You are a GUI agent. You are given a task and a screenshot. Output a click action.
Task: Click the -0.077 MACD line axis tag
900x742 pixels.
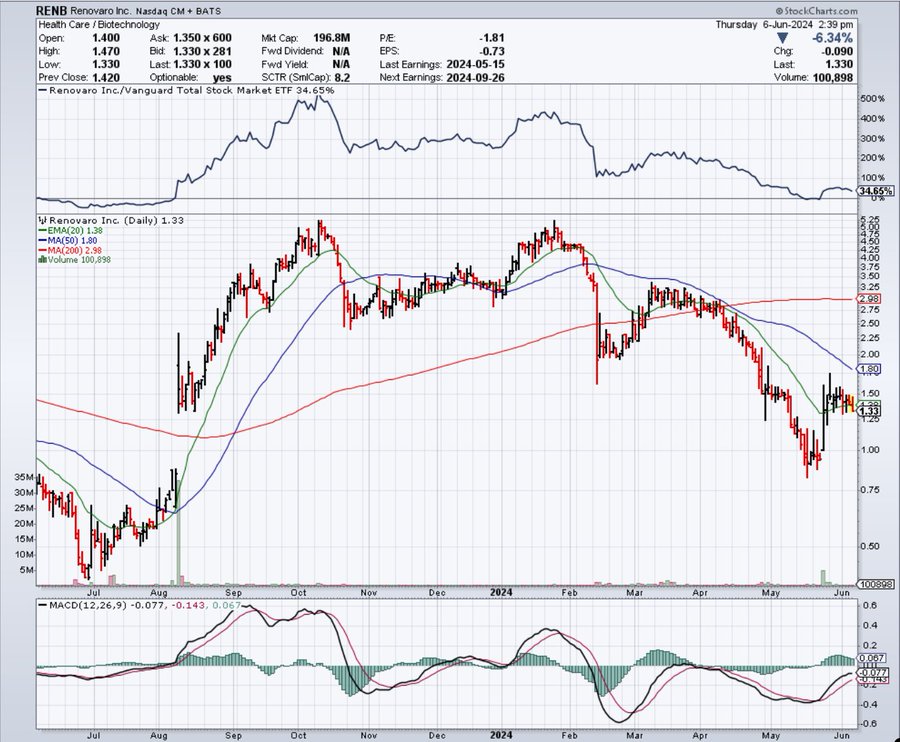(872, 672)
